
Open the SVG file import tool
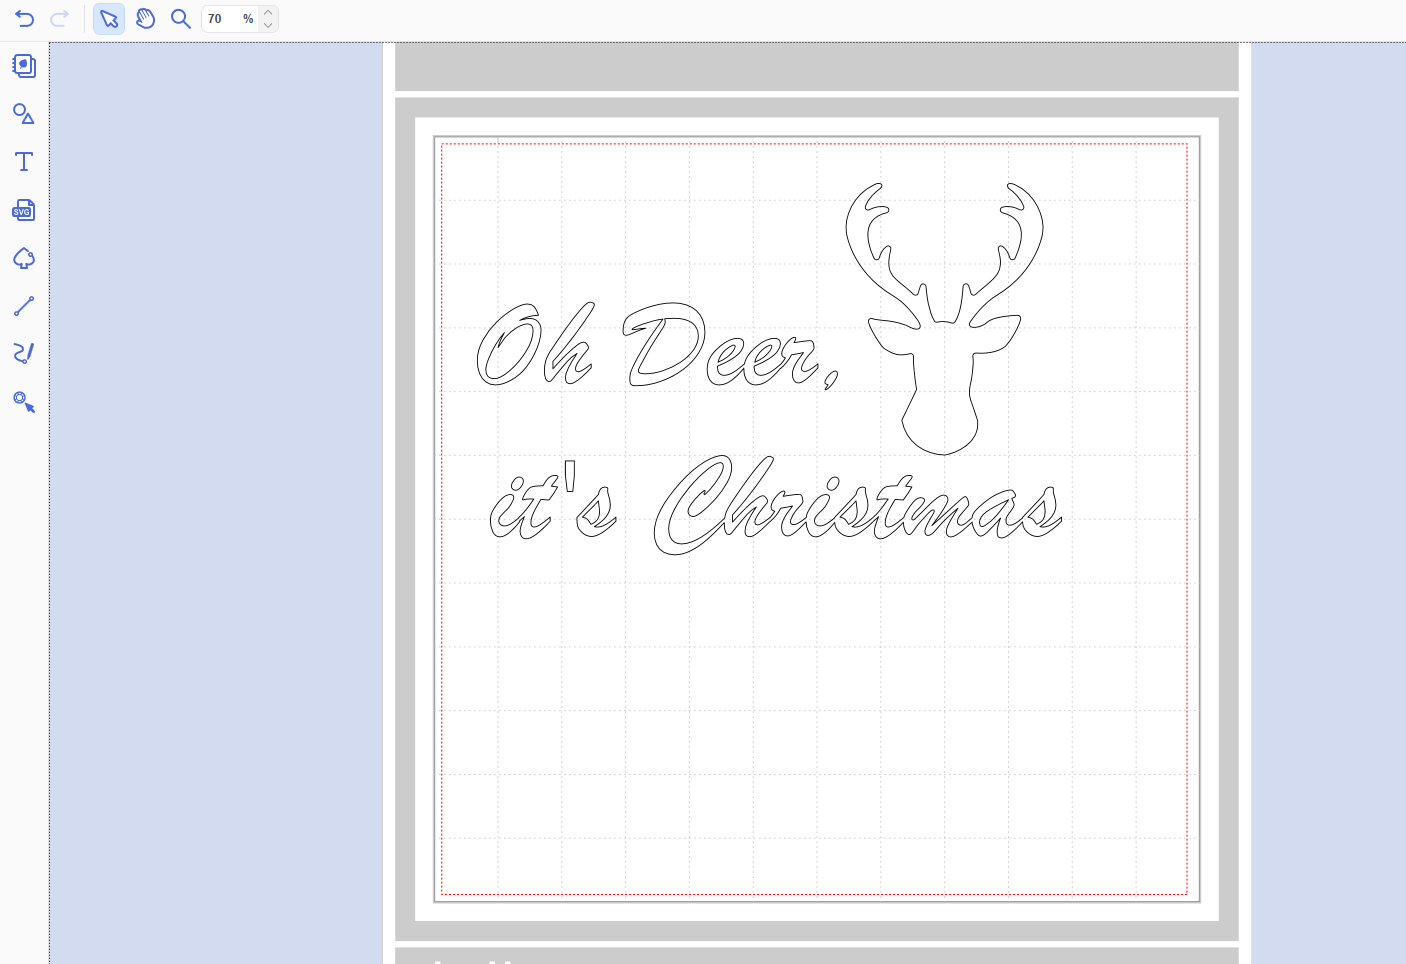pos(24,210)
